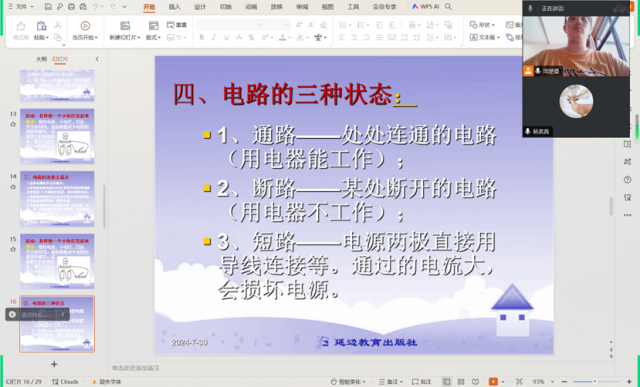Open the 插入 ribbon tab
Screen dimensions: 640x387
pyautogui.click(x=175, y=7)
